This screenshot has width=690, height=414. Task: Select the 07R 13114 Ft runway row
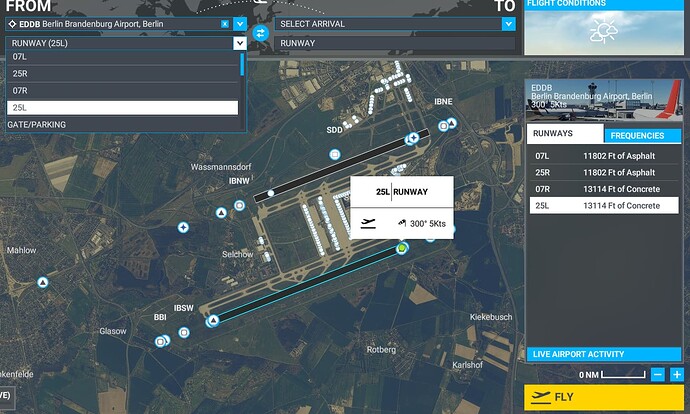click(x=603, y=189)
